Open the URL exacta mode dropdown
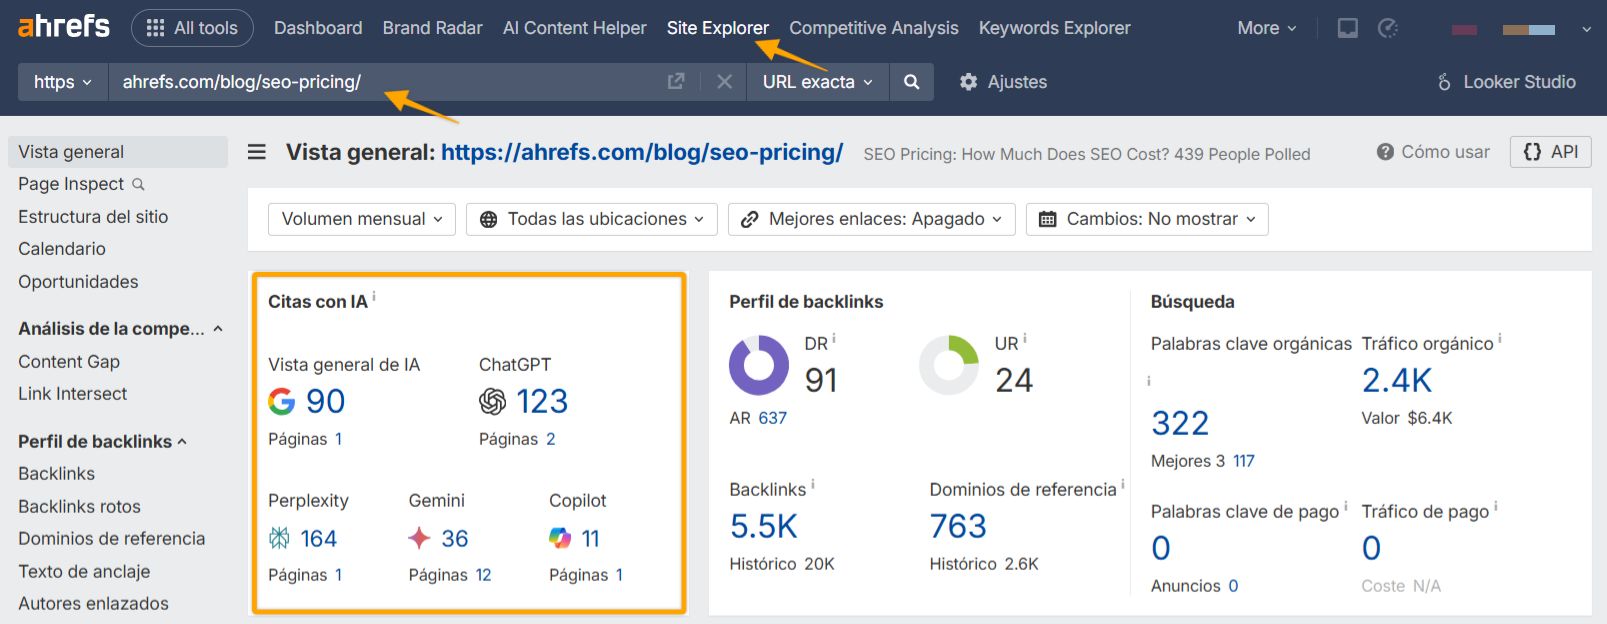Viewport: 1607px width, 624px height. [x=817, y=82]
